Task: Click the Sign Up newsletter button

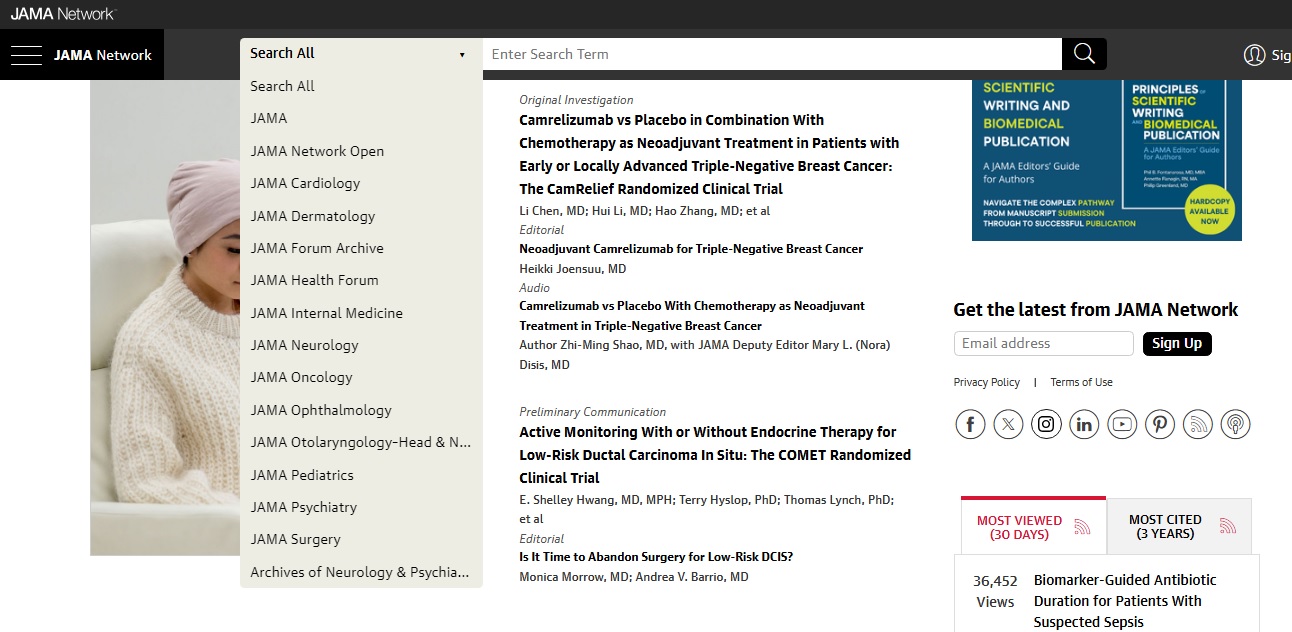Action: 1177,343
